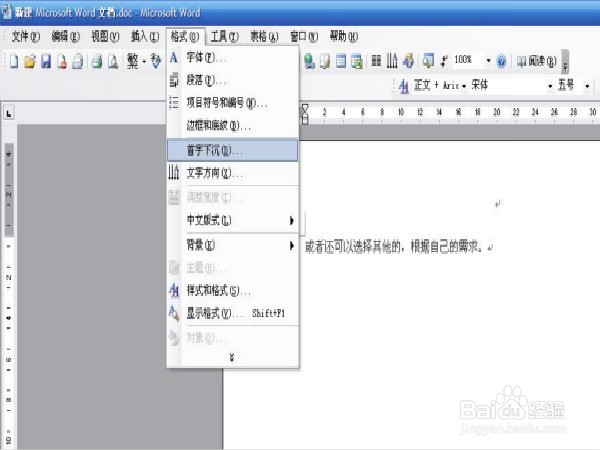Image resolution: width=600 pixels, height=450 pixels.
Task: Open the 文件(F) menu
Action: click(x=26, y=37)
